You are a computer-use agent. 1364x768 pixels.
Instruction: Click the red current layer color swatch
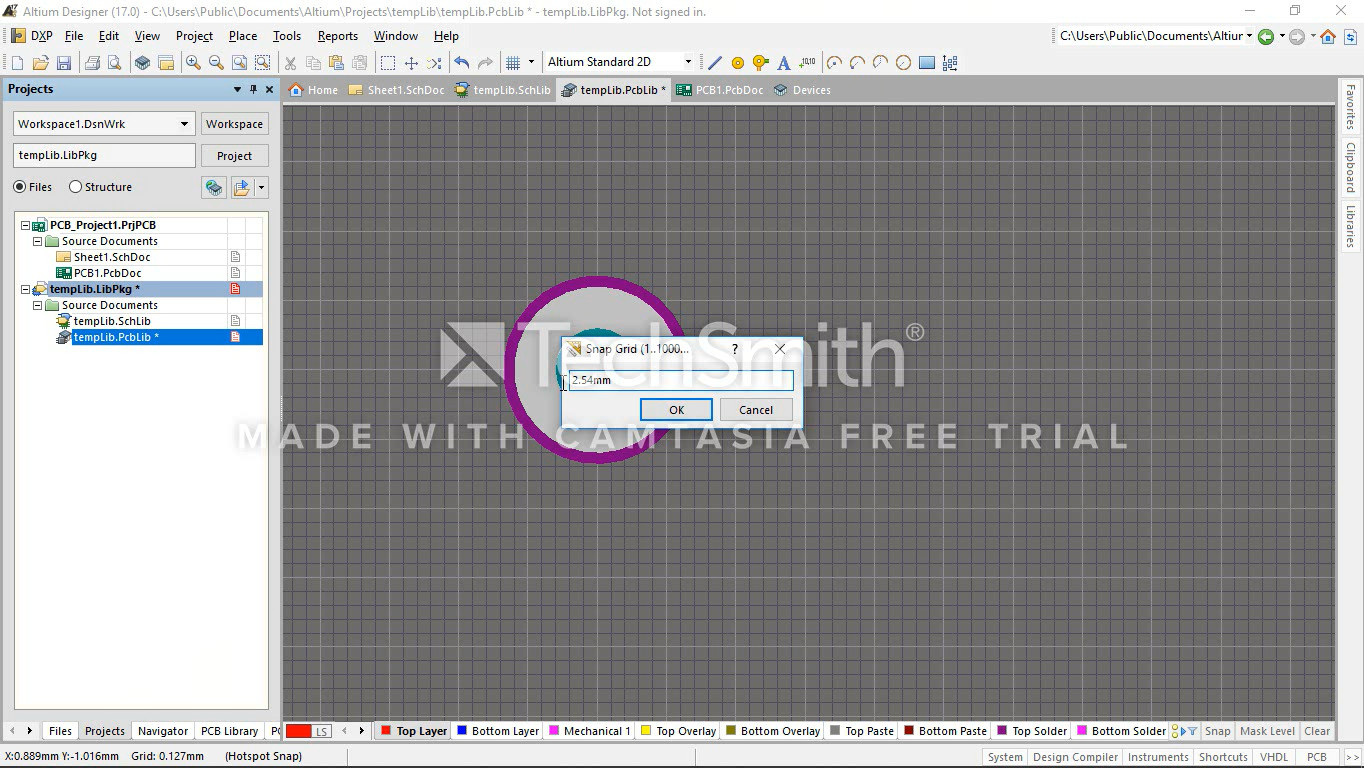tap(299, 731)
